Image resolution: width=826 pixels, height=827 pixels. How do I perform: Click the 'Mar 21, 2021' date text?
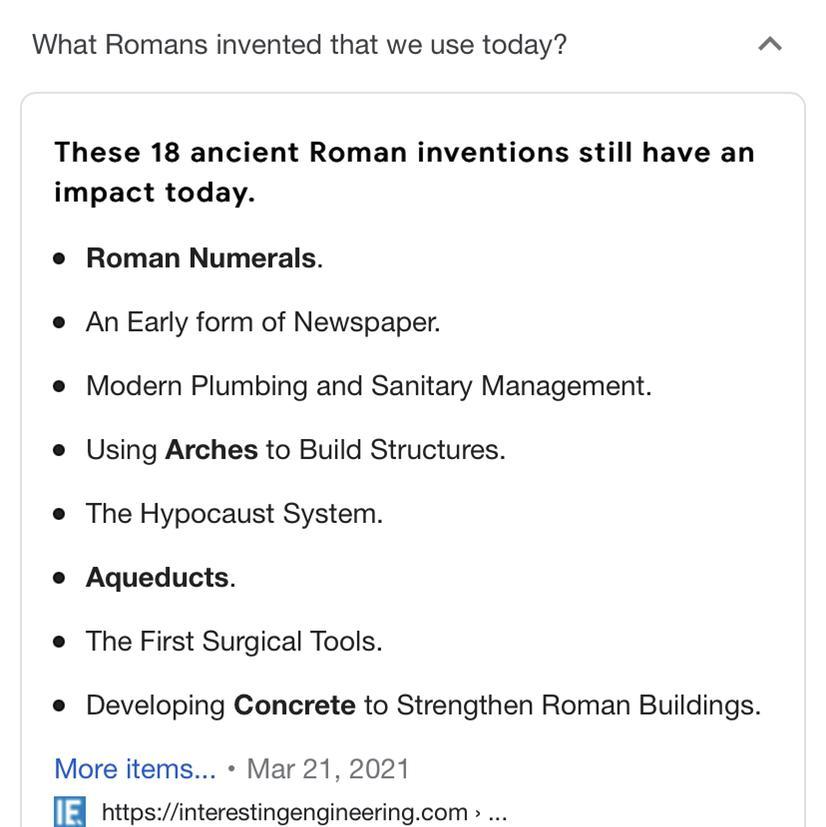[x=328, y=769]
